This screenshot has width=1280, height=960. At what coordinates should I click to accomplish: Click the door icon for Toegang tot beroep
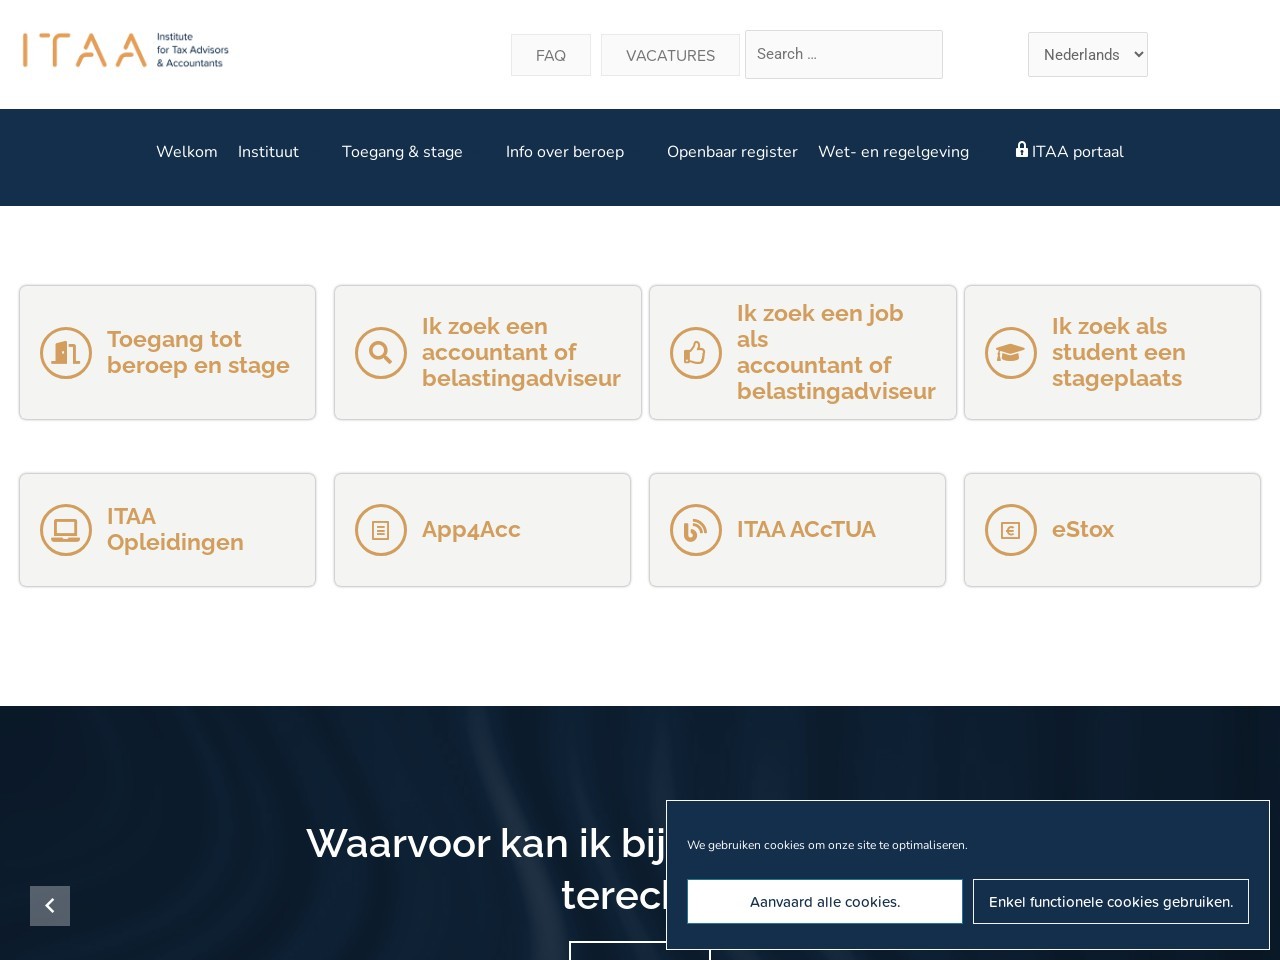[x=66, y=353]
